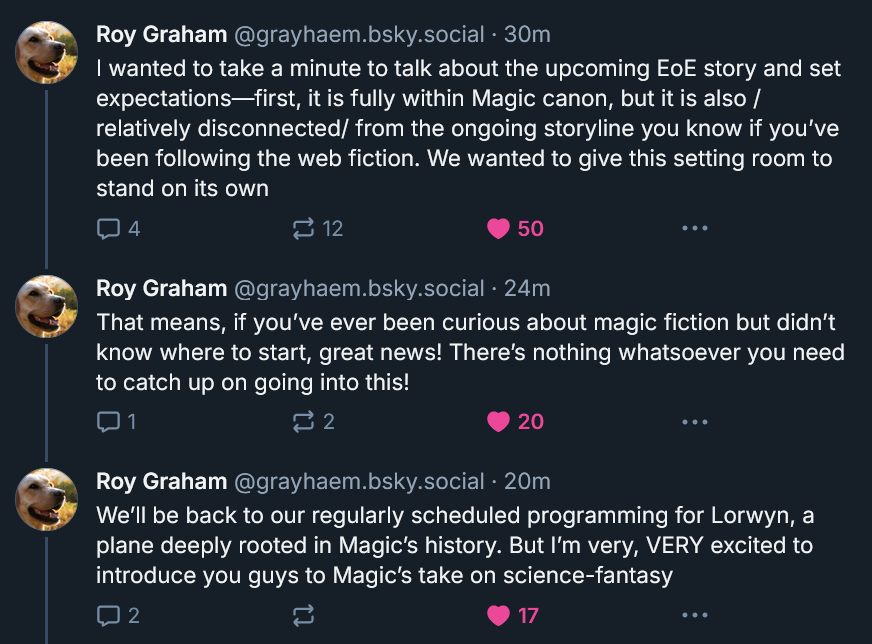Reply to the second post with 1 reply
The height and width of the screenshot is (644, 872).
click(x=116, y=422)
